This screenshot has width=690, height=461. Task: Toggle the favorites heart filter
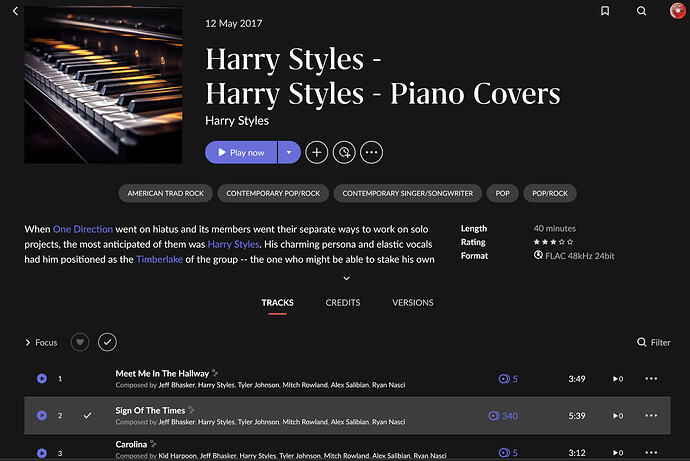[x=80, y=342]
